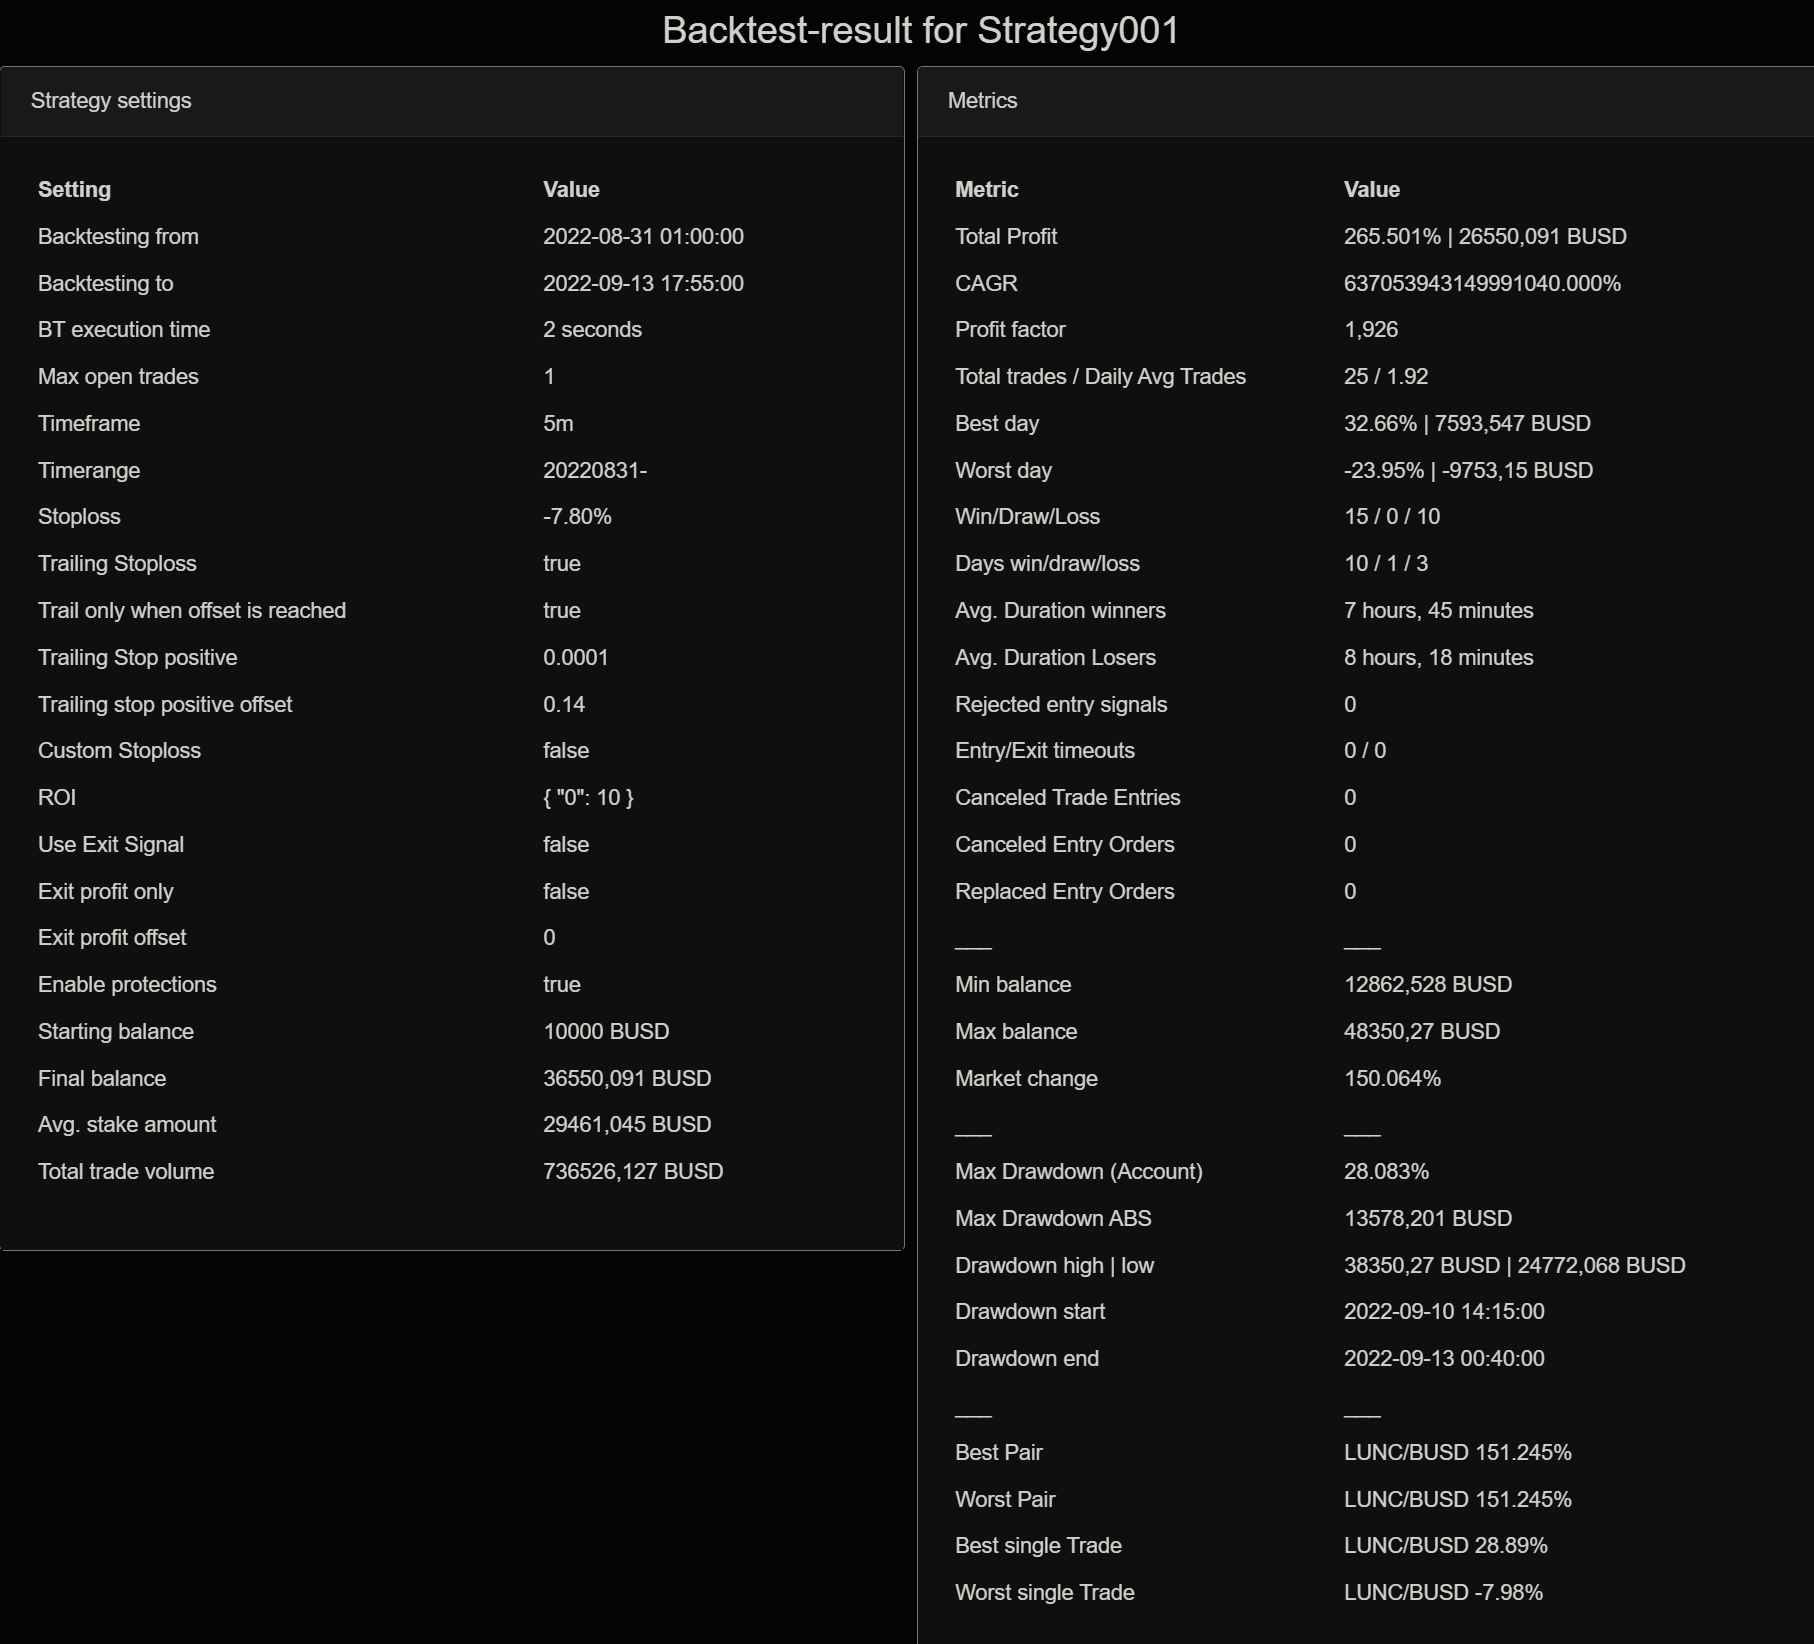Click the Strategy settings panel header
Viewport: 1814px width, 1644px height.
pos(111,100)
